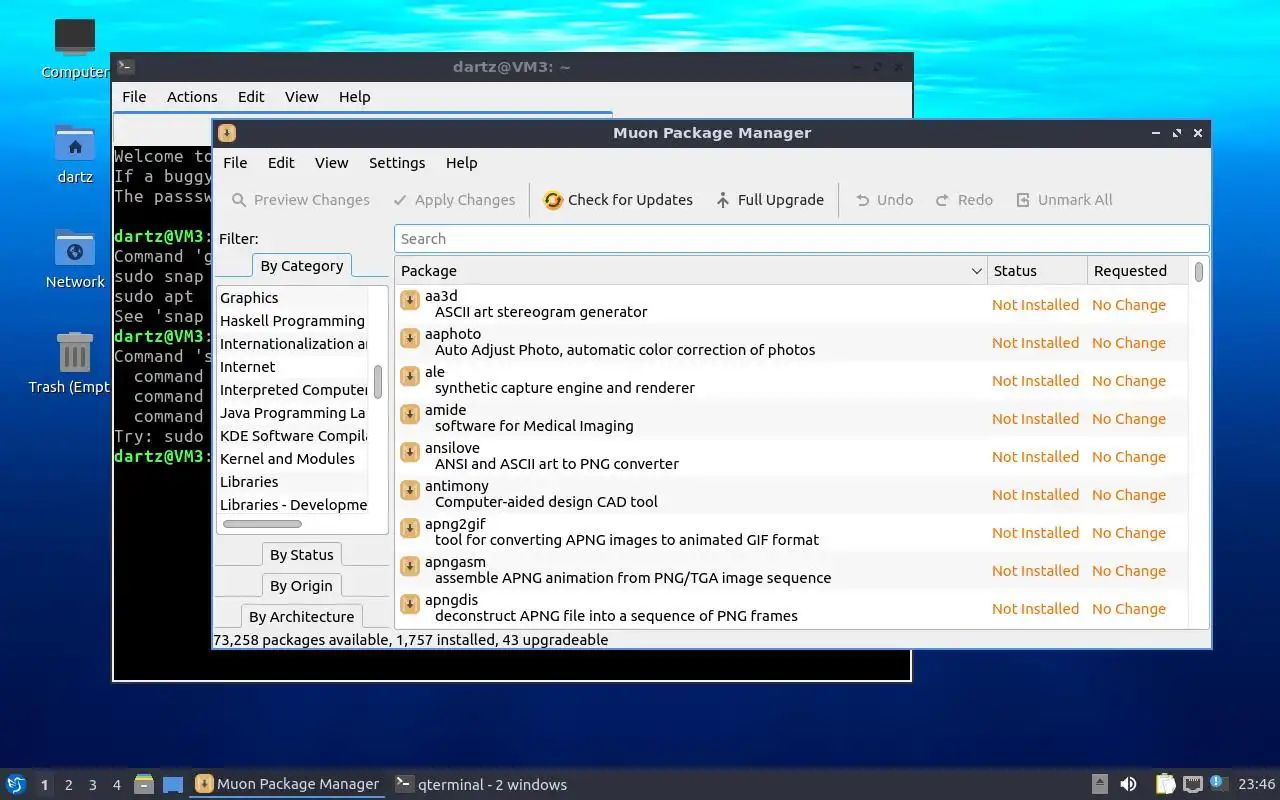This screenshot has height=800, width=1280.
Task: Click the terminal window title bar icon
Action: (x=125, y=67)
